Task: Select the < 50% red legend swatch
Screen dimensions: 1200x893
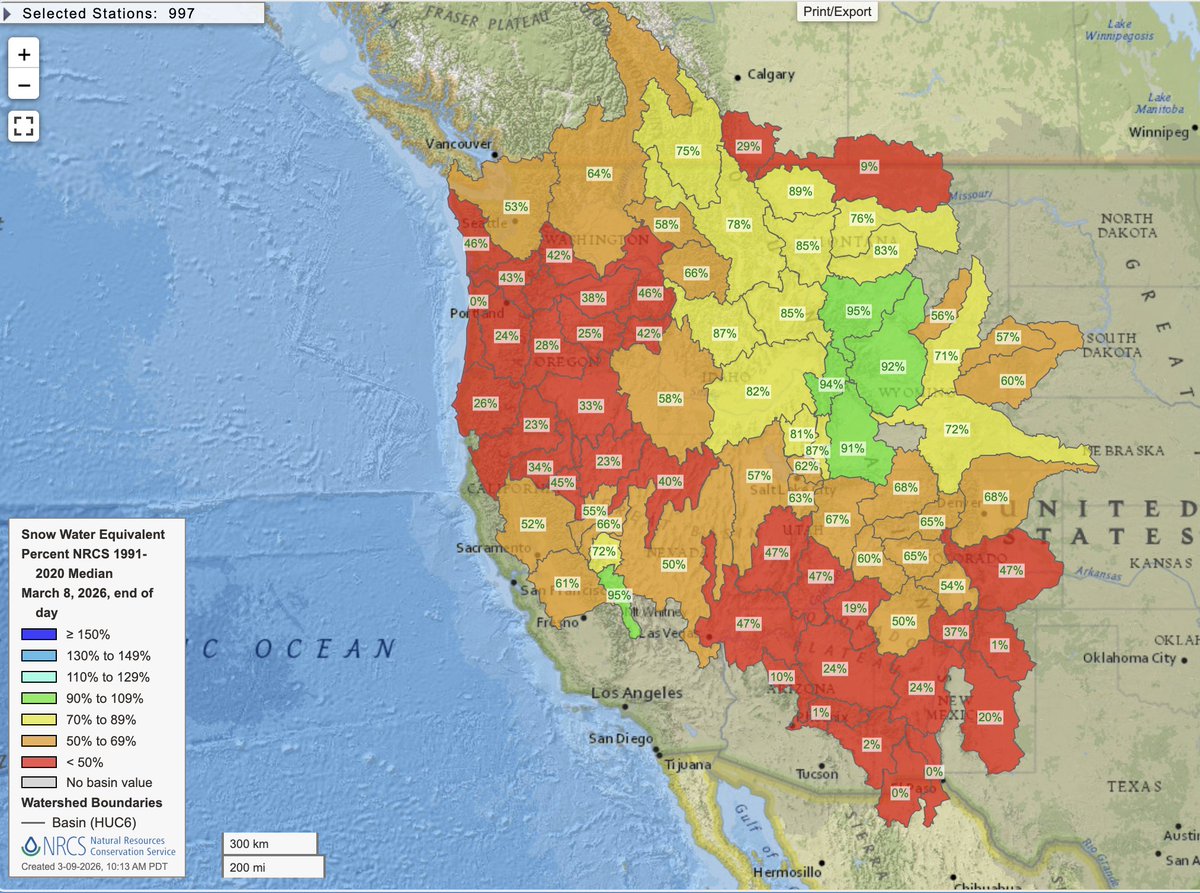Action: (38, 762)
